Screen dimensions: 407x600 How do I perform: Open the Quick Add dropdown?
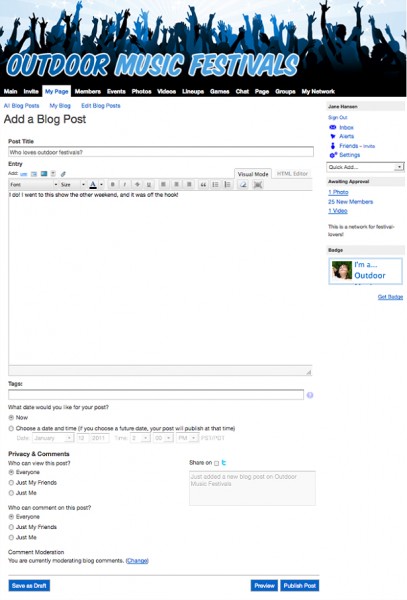pos(365,167)
